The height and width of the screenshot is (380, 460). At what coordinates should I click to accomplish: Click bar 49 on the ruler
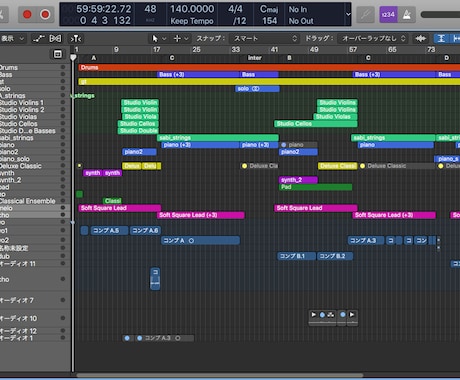(314, 50)
